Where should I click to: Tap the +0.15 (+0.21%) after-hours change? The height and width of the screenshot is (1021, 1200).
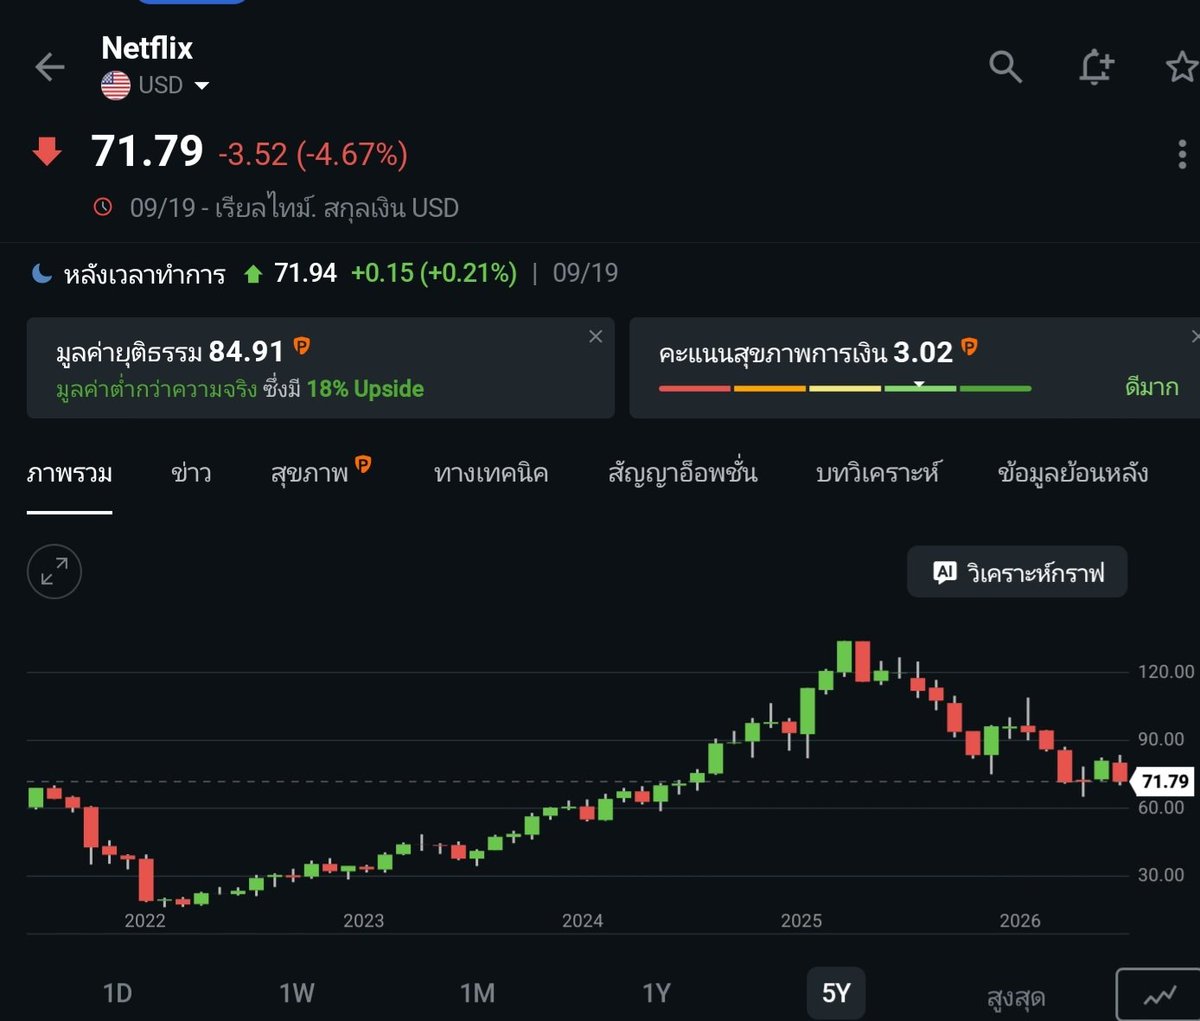(x=434, y=273)
